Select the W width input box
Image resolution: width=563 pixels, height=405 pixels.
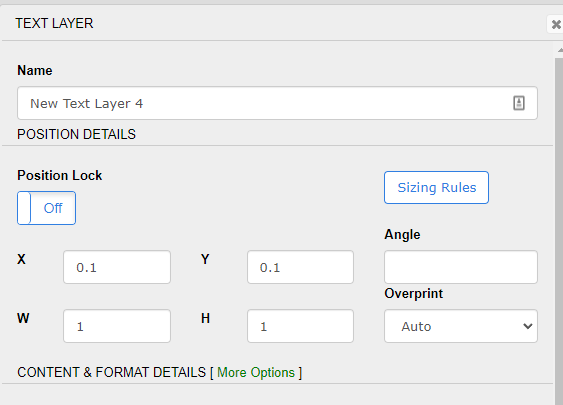(x=117, y=326)
